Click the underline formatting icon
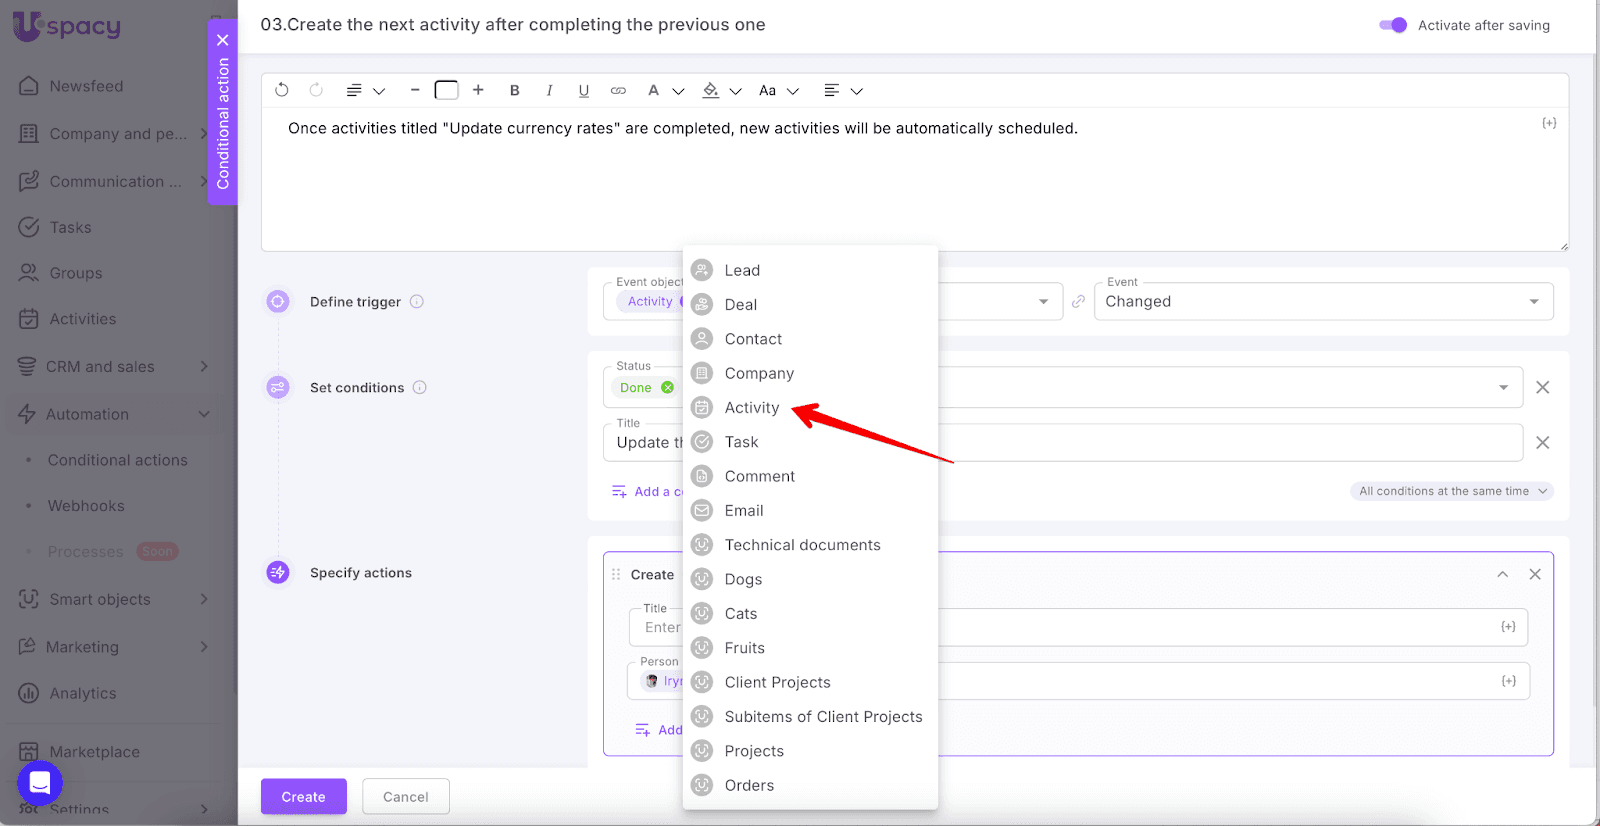The height and width of the screenshot is (826, 1600). [584, 90]
